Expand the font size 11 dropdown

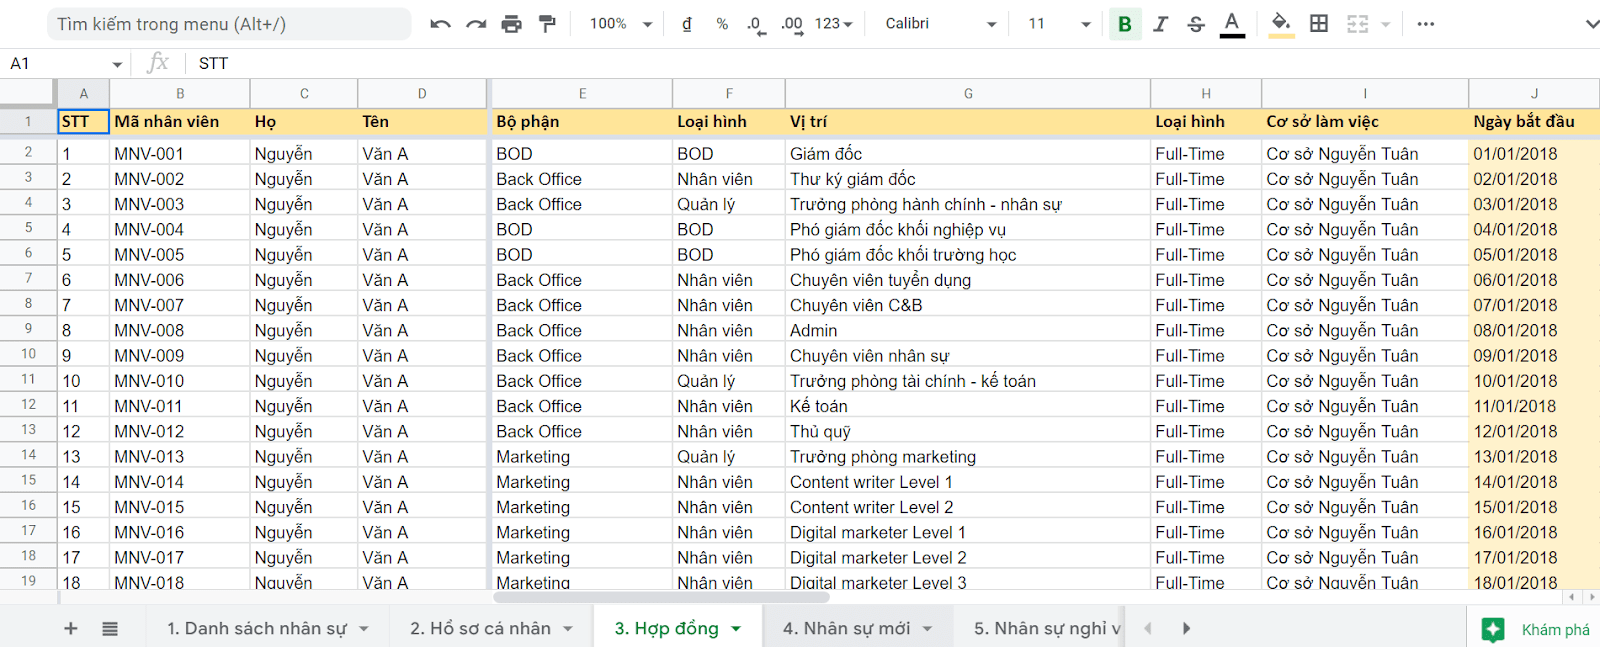tap(1058, 24)
